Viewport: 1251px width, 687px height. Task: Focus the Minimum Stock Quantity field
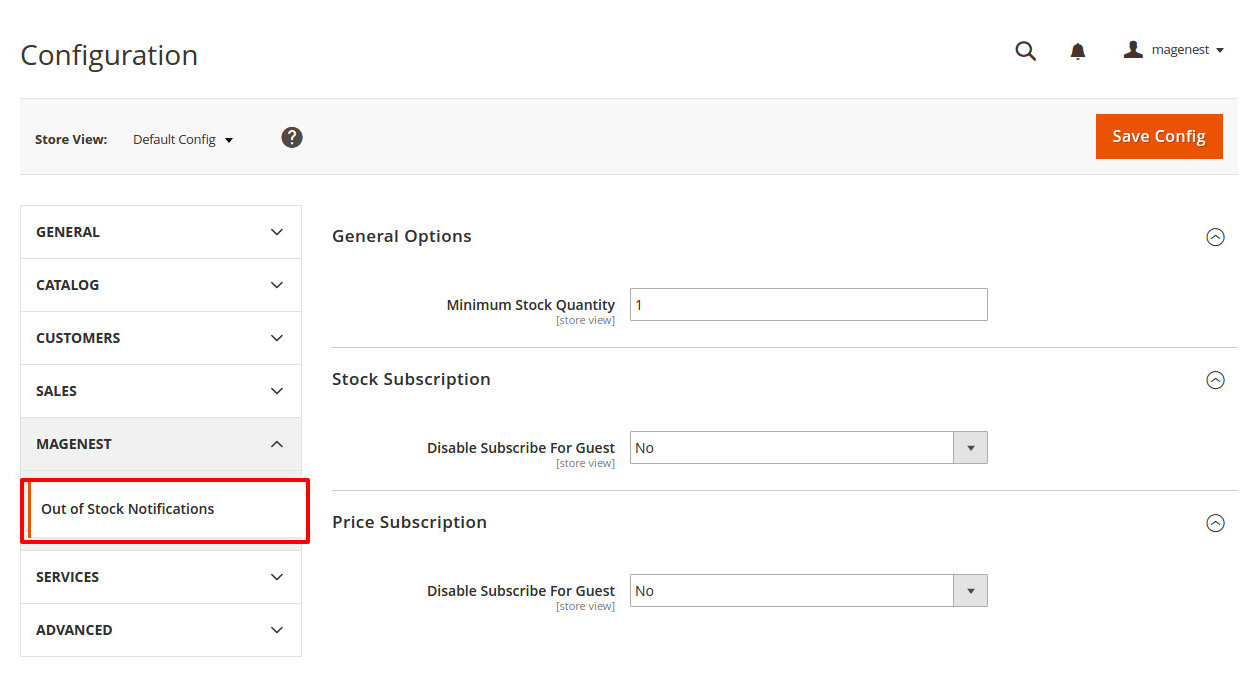(x=809, y=305)
